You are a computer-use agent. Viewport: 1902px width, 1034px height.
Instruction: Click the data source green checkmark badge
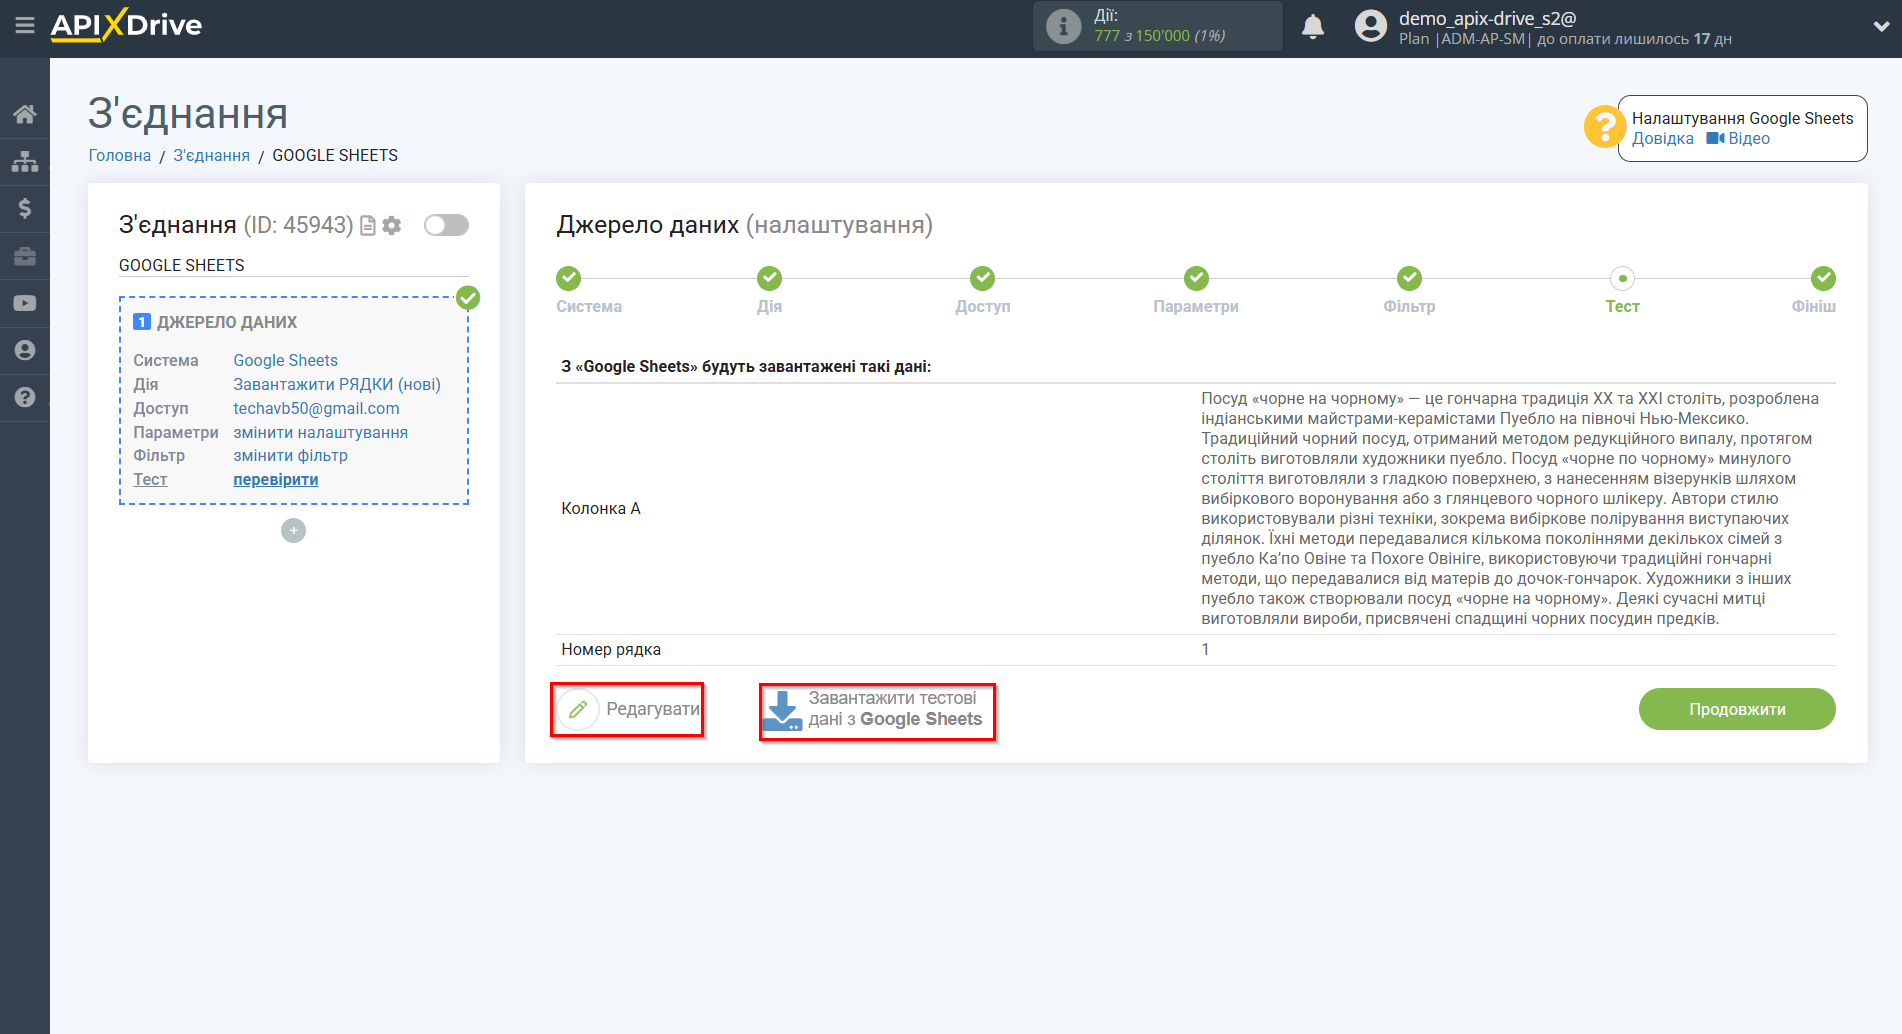[468, 297]
